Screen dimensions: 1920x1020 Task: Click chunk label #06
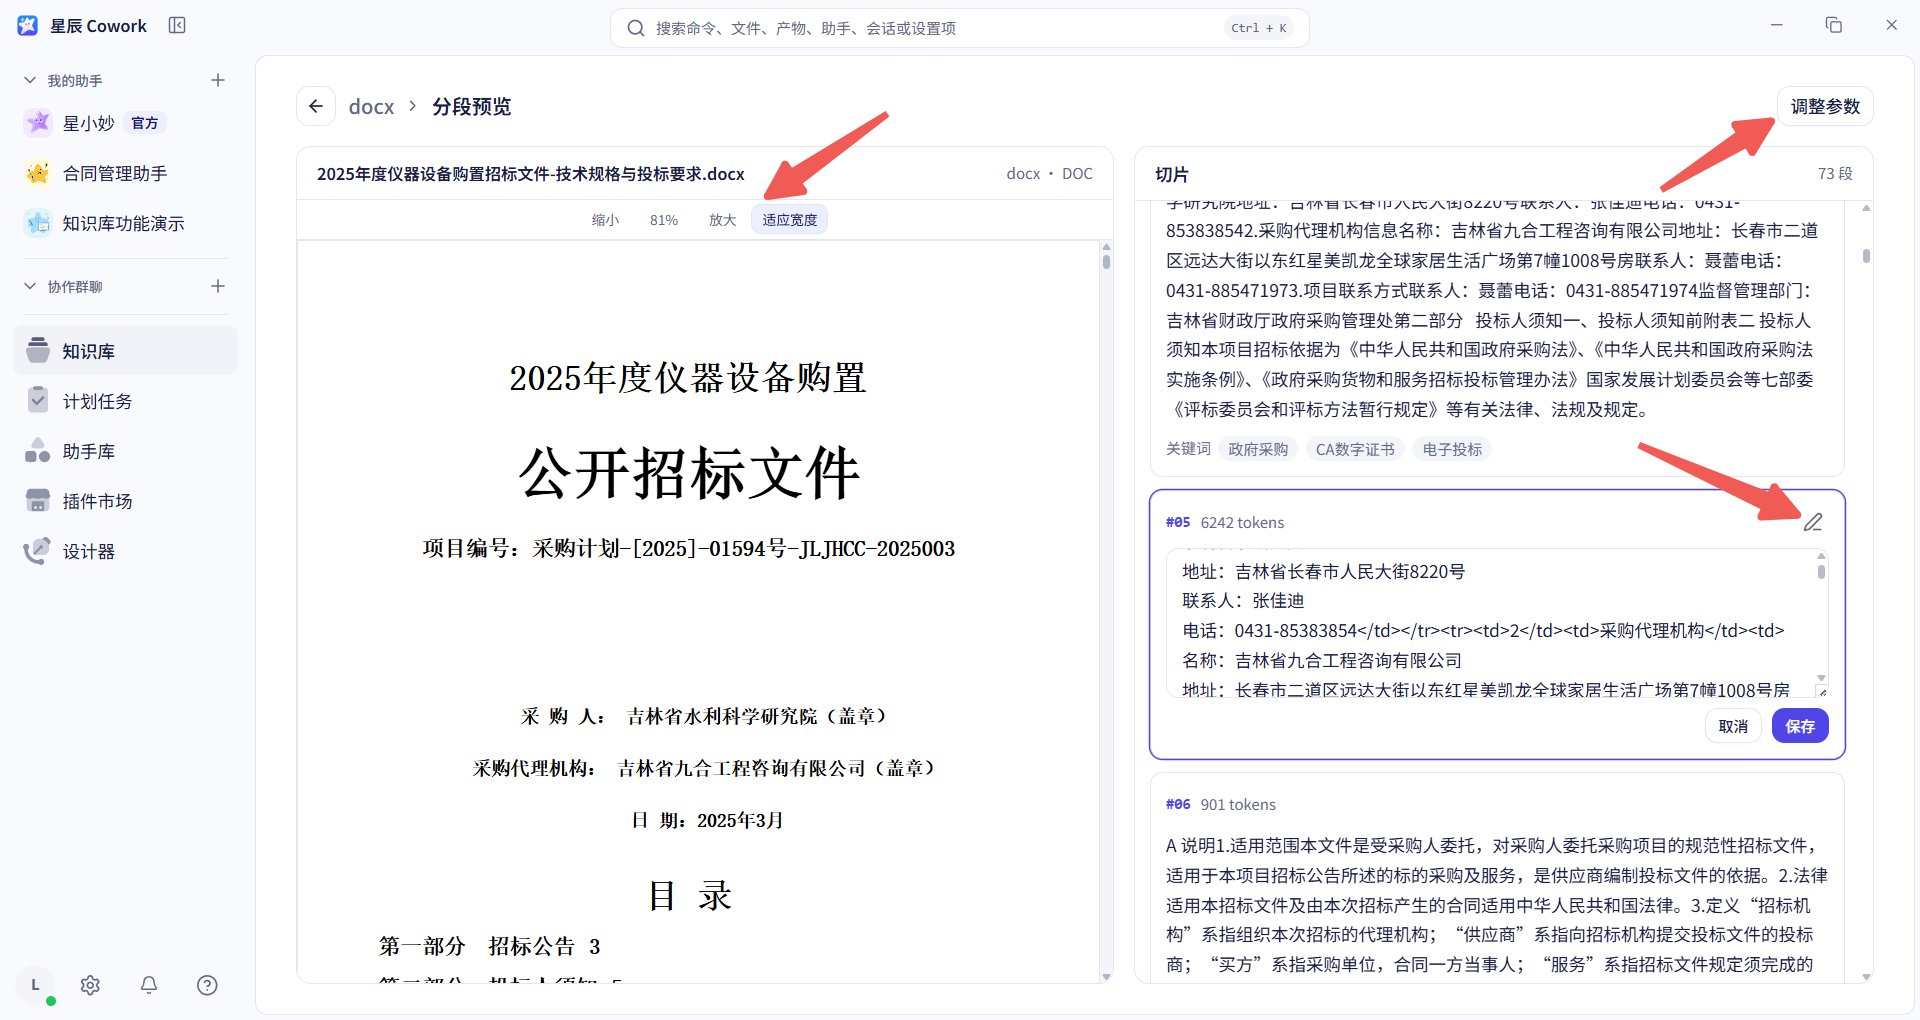pos(1178,804)
